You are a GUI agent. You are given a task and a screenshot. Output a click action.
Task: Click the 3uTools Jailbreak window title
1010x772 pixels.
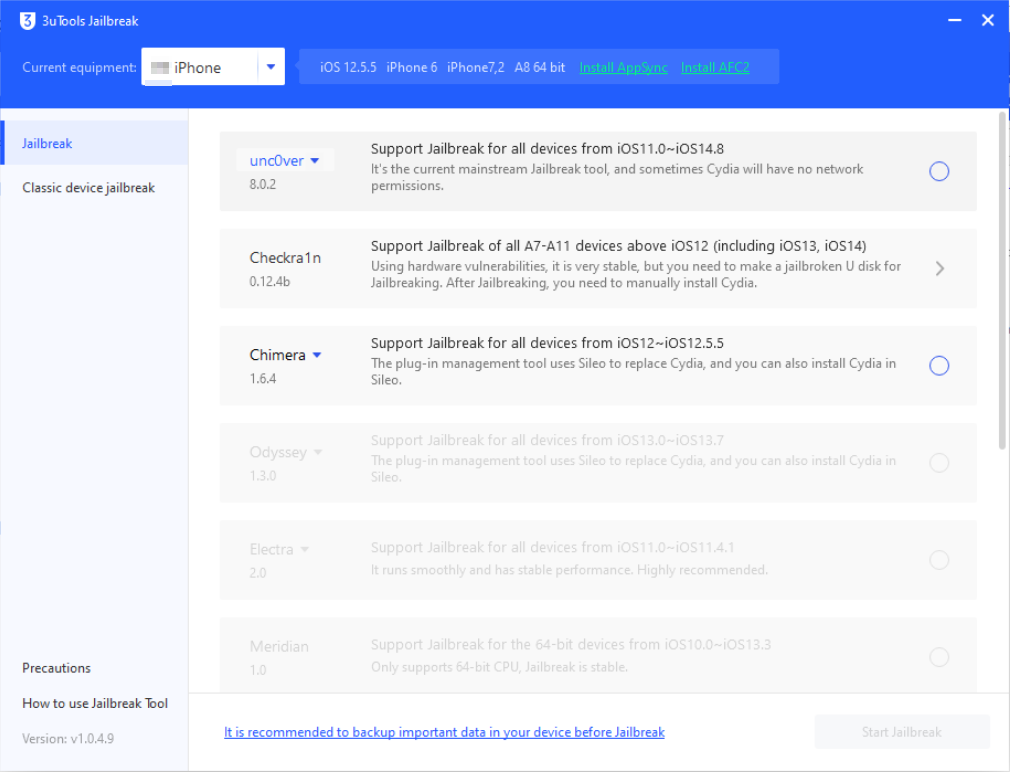click(90, 21)
